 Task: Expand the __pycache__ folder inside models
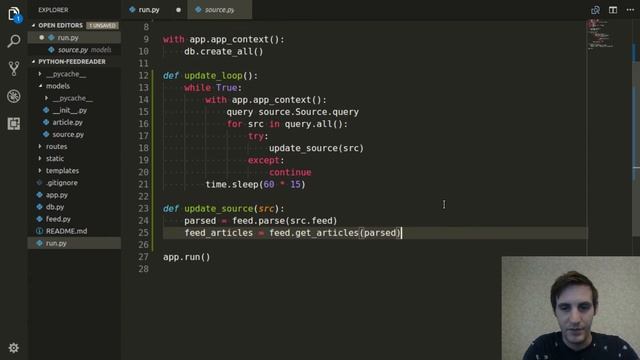[72, 98]
